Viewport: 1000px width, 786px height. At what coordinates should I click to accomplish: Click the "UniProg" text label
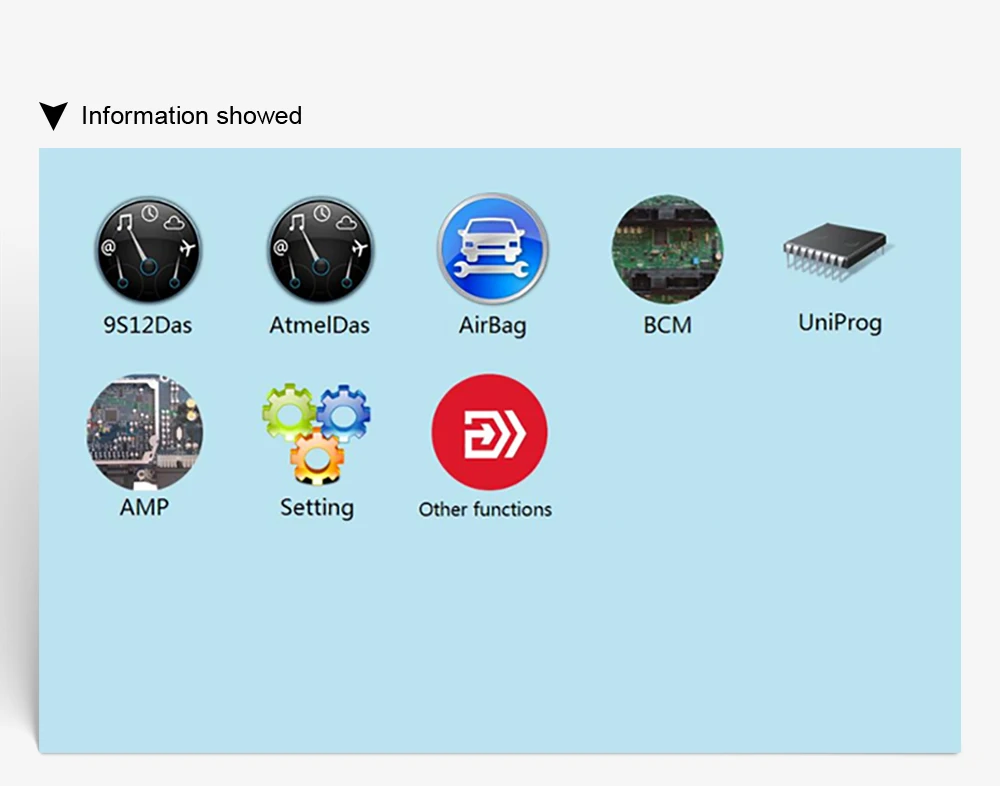coord(840,323)
